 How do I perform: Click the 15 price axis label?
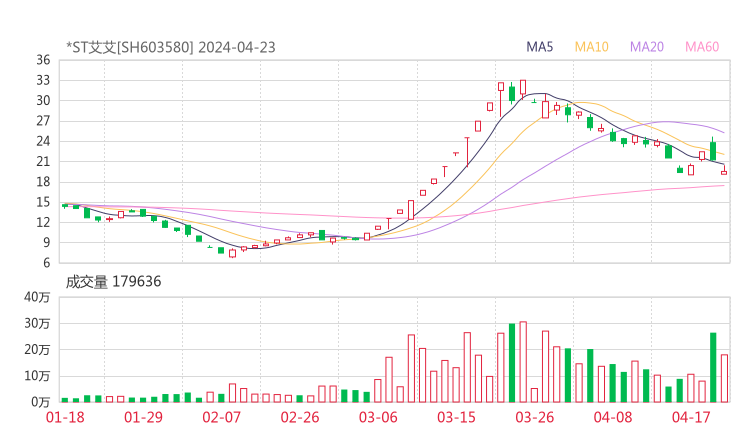click(x=43, y=202)
